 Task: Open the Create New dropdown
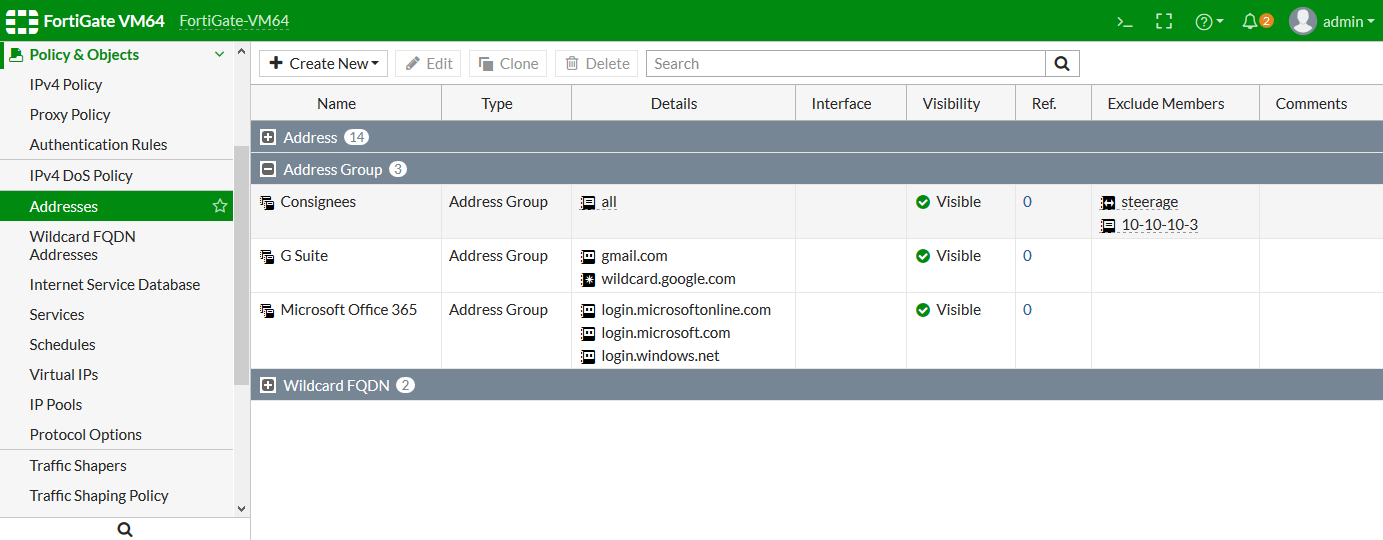point(325,64)
